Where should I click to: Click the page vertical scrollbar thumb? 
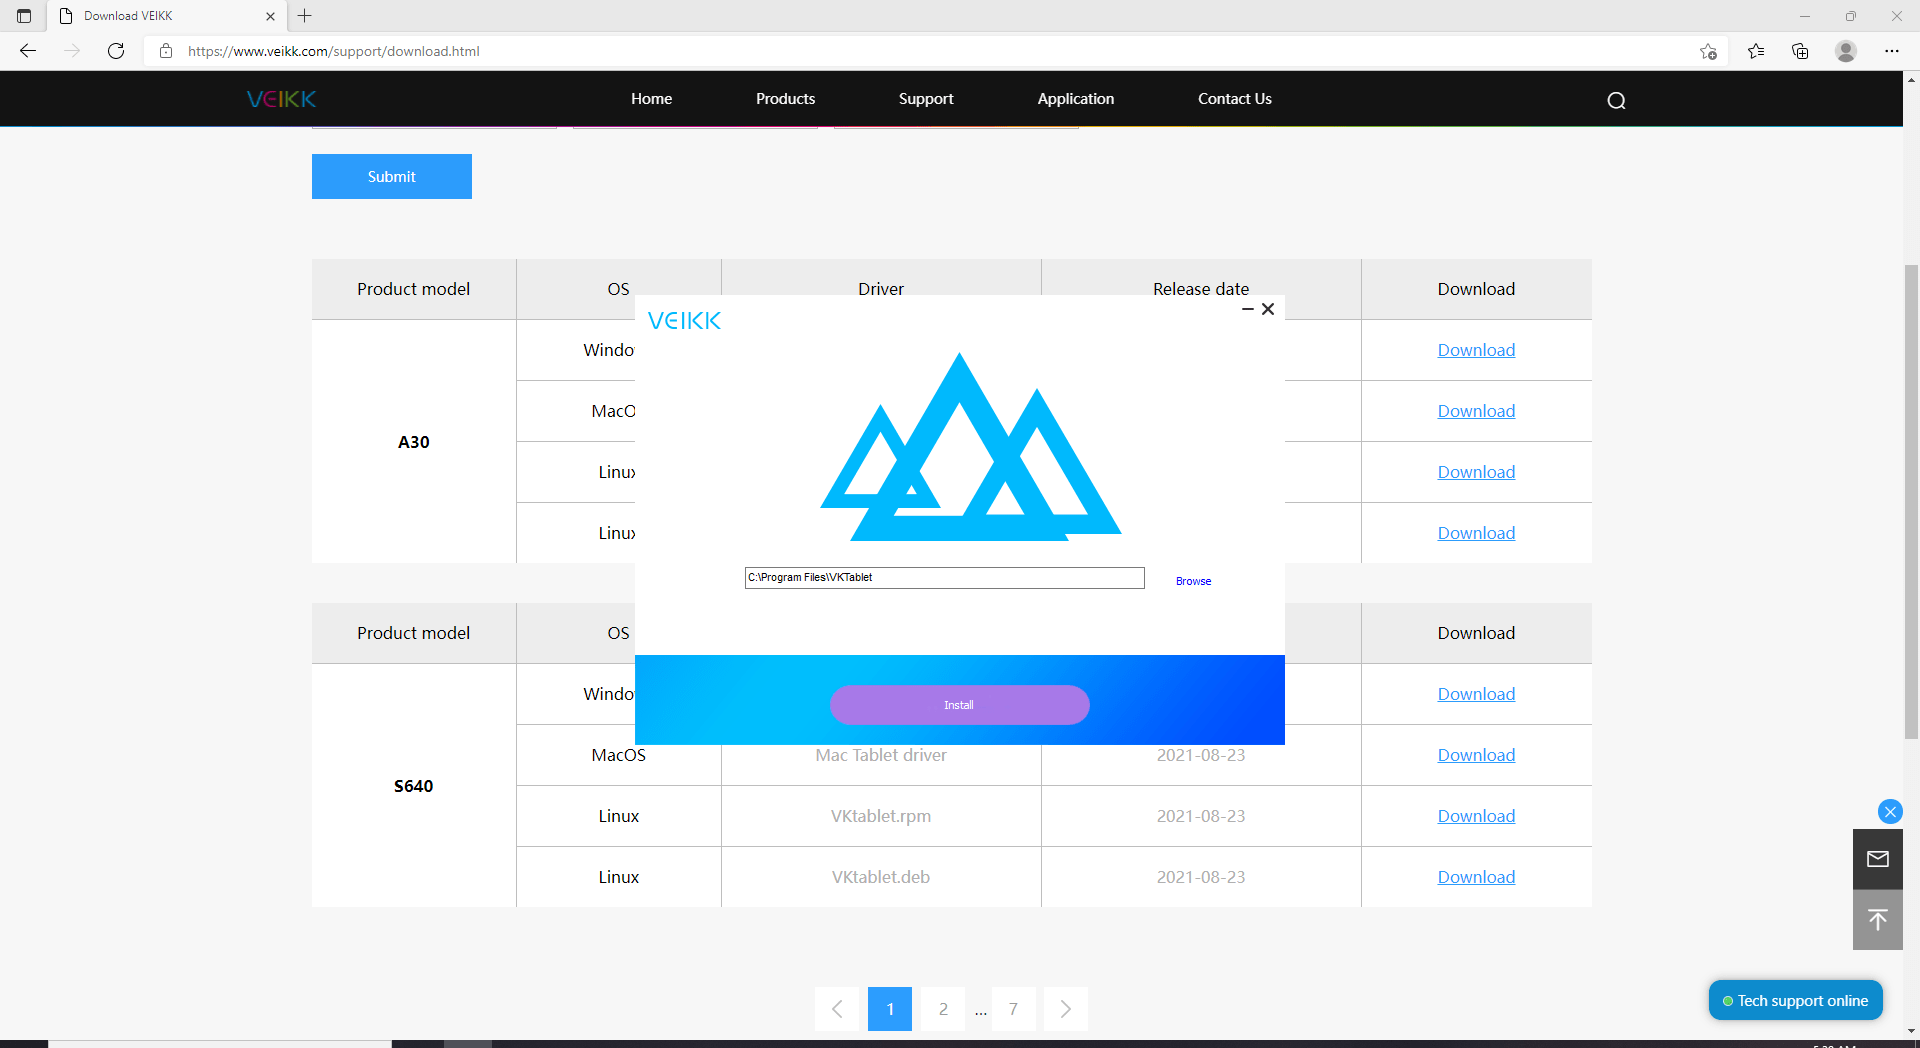coord(1912,500)
